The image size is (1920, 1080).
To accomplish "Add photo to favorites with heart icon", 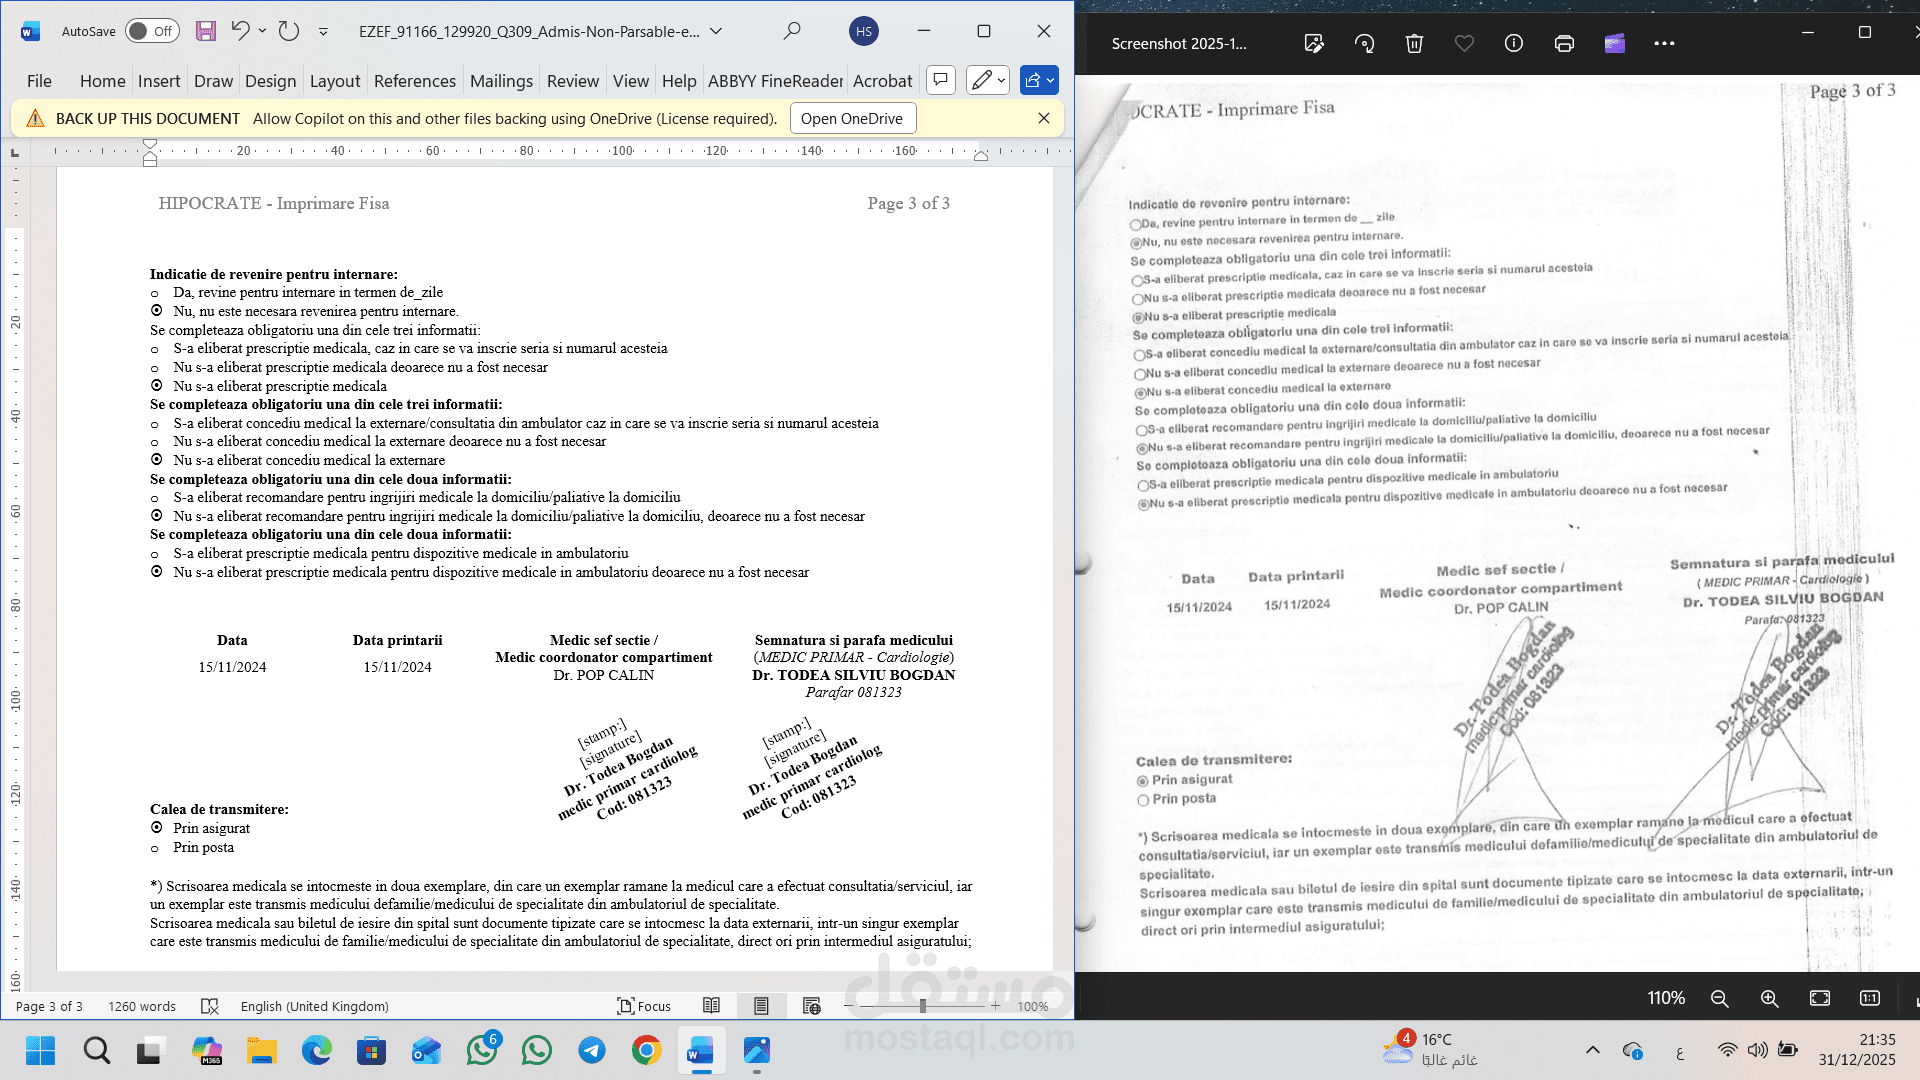I will point(1464,43).
